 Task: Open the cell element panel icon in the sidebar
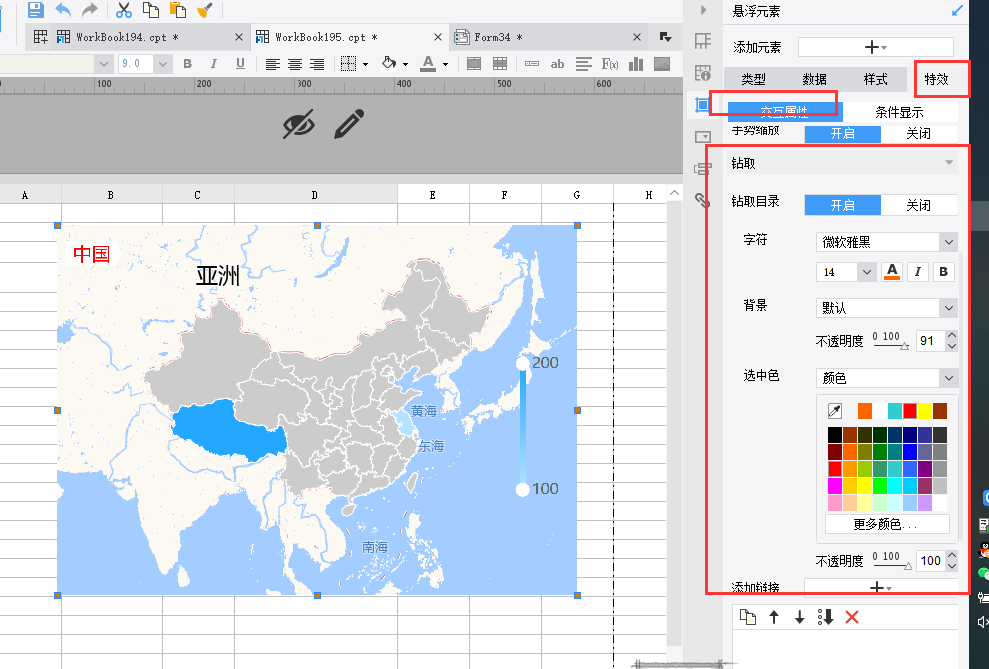pyautogui.click(x=702, y=41)
